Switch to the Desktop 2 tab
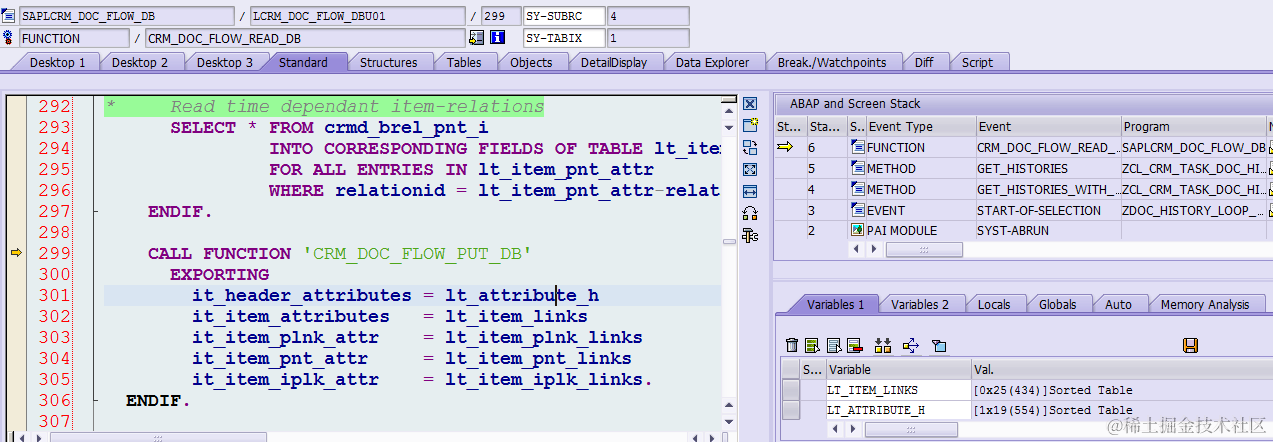This screenshot has width=1273, height=442. click(x=140, y=62)
